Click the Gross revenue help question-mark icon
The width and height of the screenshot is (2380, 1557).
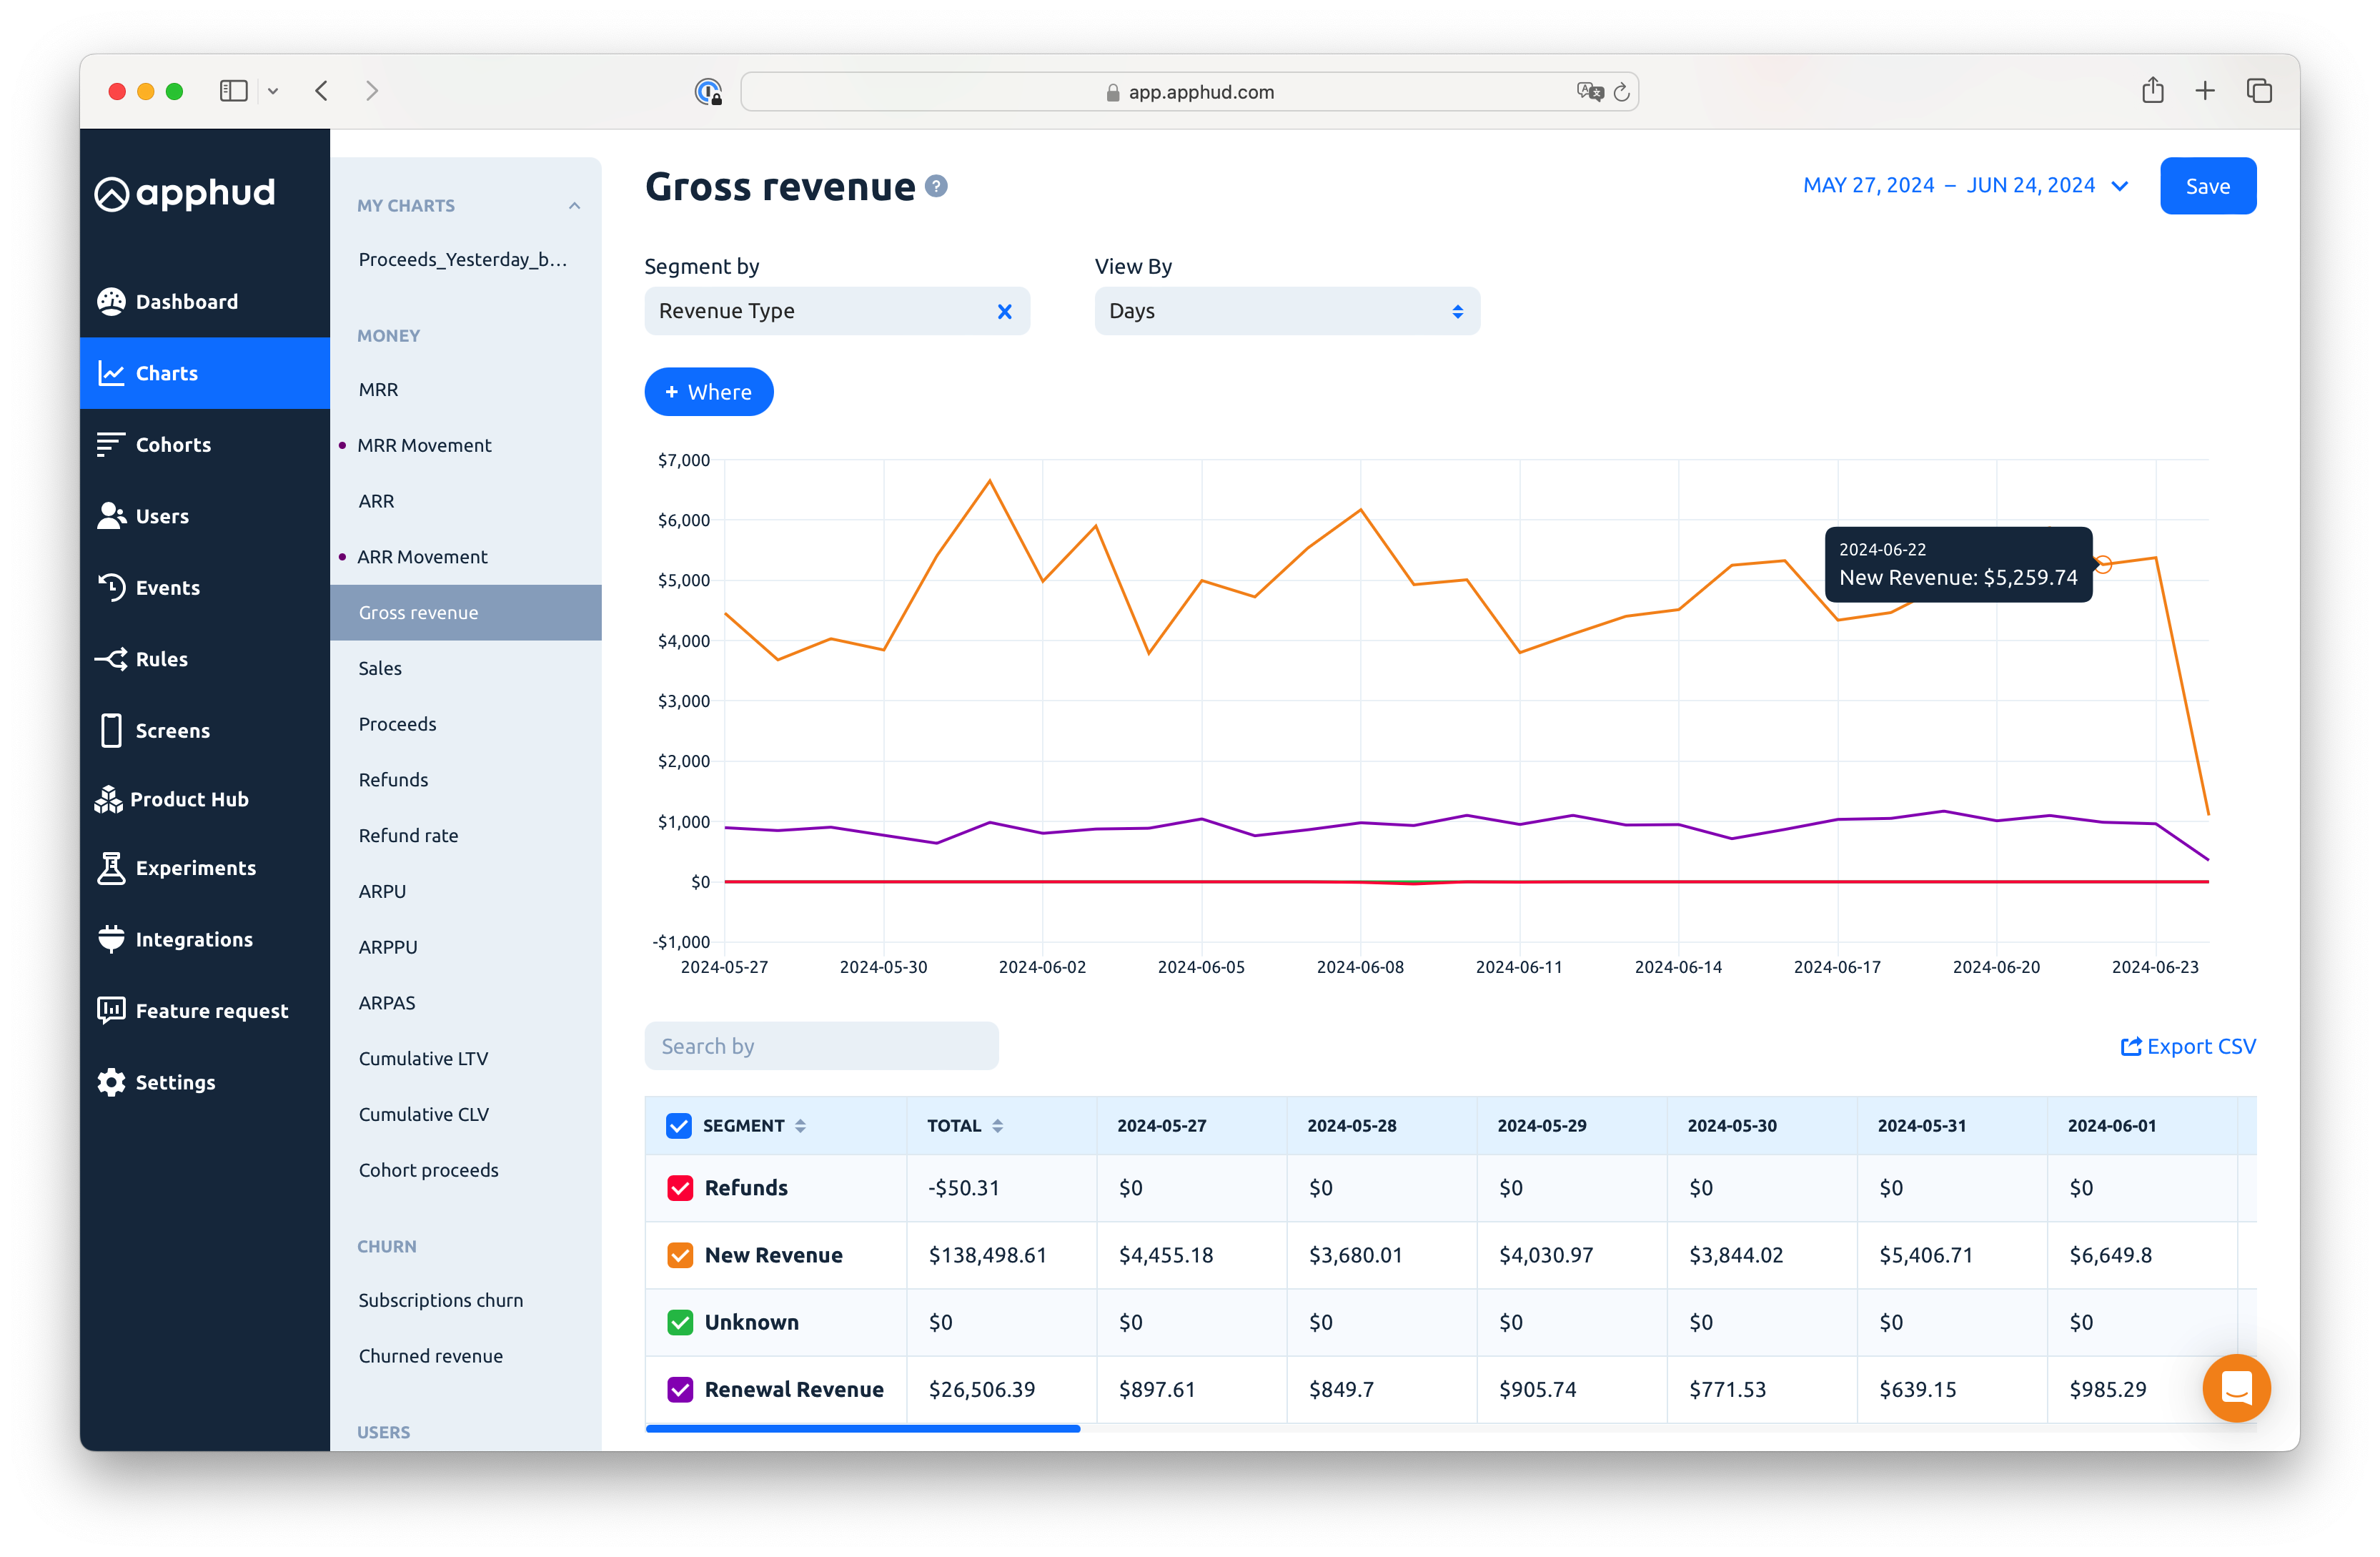pyautogui.click(x=936, y=187)
